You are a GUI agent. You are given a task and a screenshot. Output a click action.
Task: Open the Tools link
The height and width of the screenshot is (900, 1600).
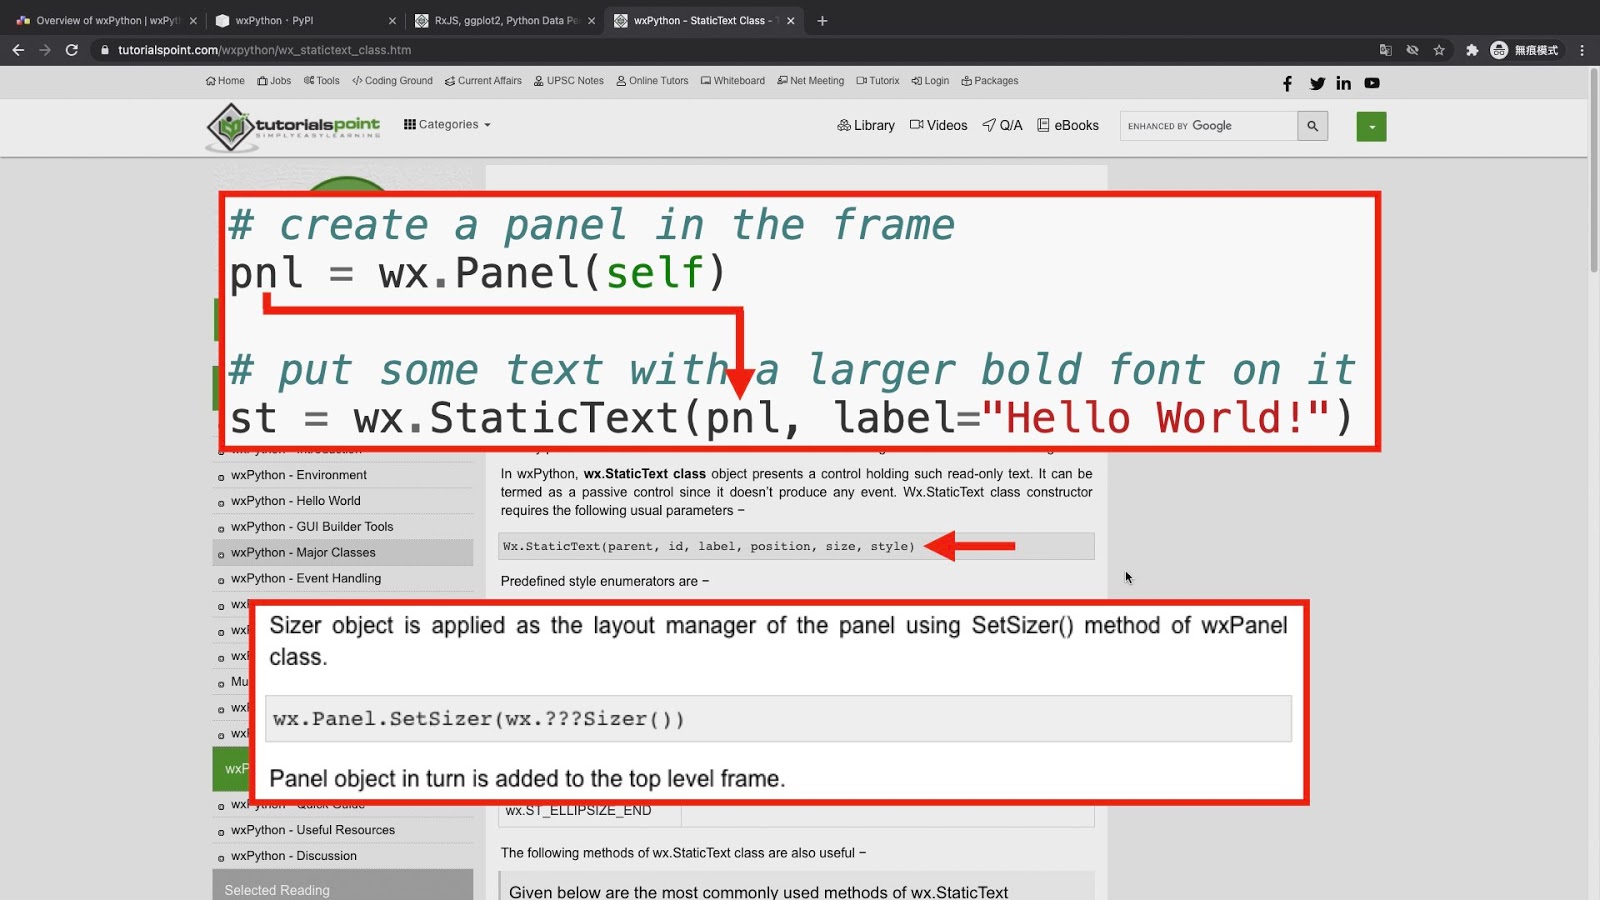322,81
